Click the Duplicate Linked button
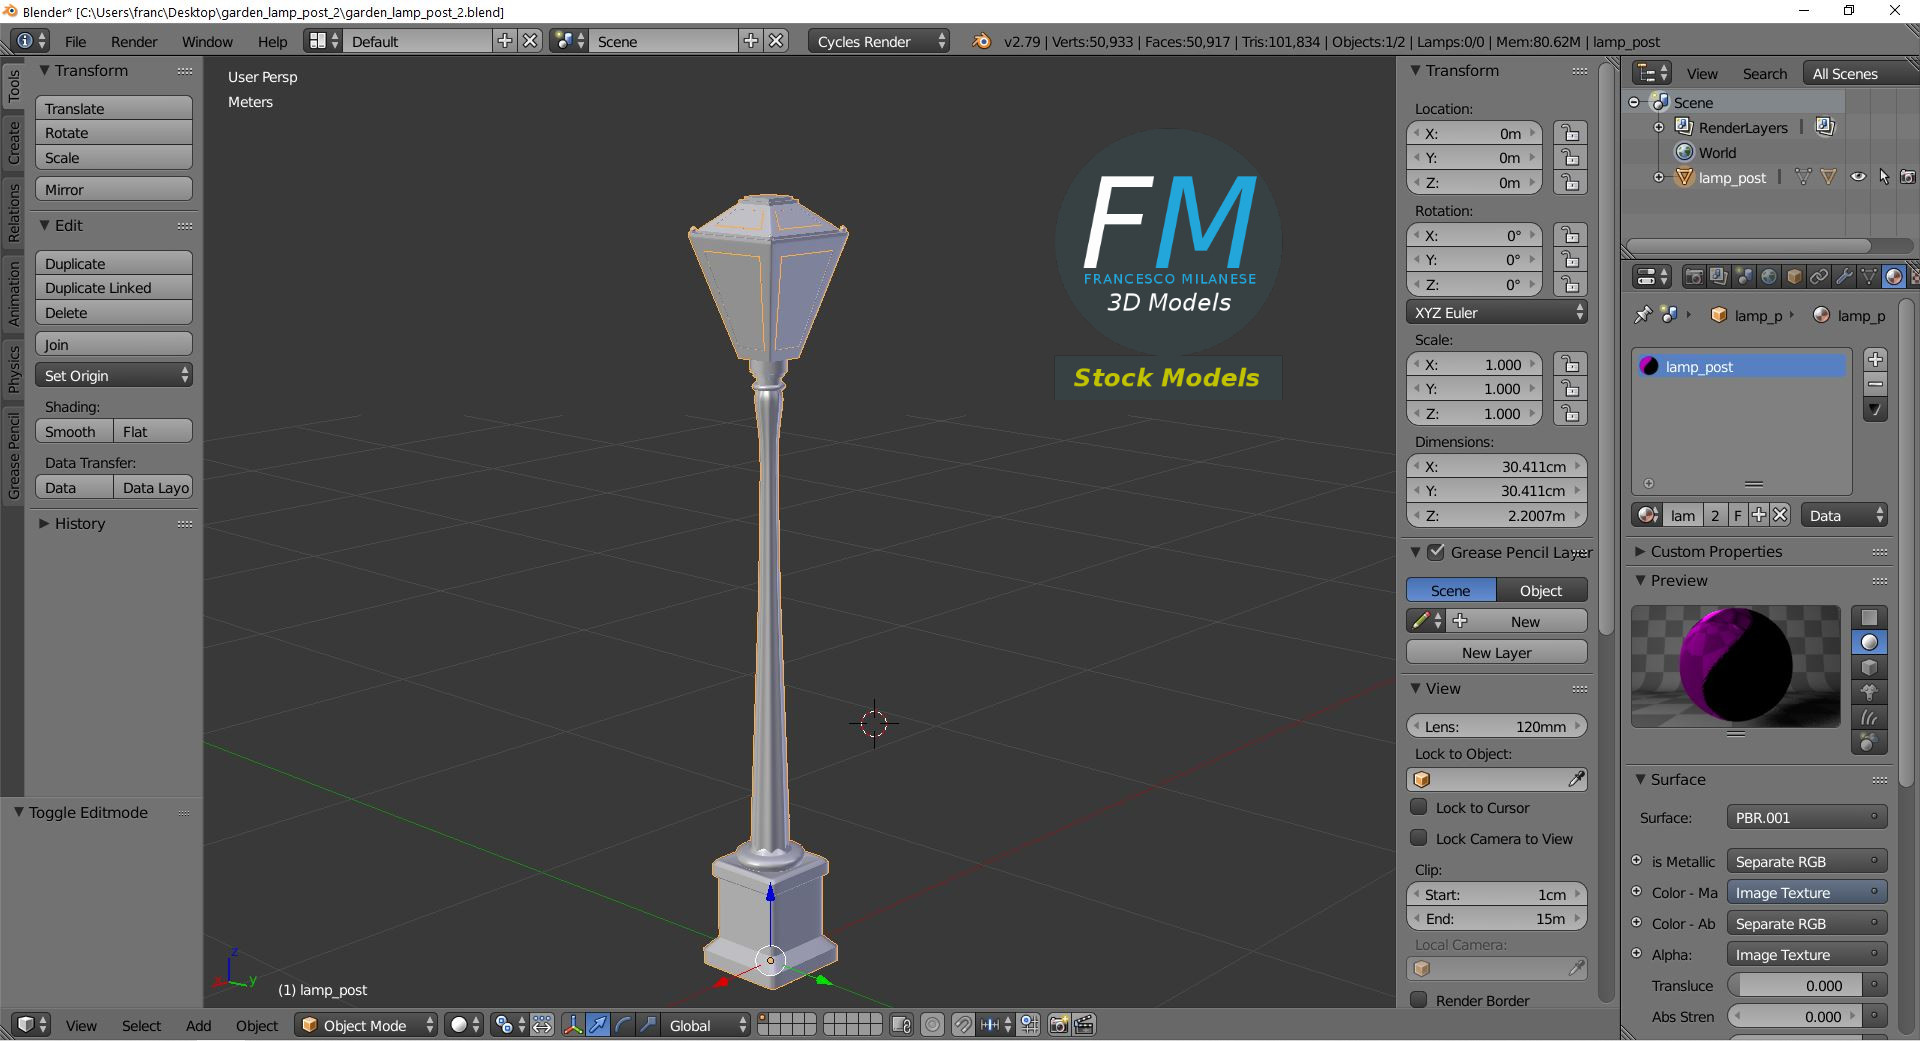Viewport: 1920px width, 1041px height. coord(114,288)
